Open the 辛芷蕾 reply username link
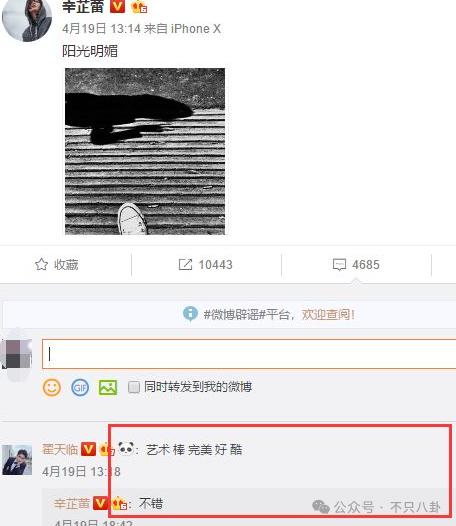Viewport: 456px width, 526px height. [x=72, y=504]
